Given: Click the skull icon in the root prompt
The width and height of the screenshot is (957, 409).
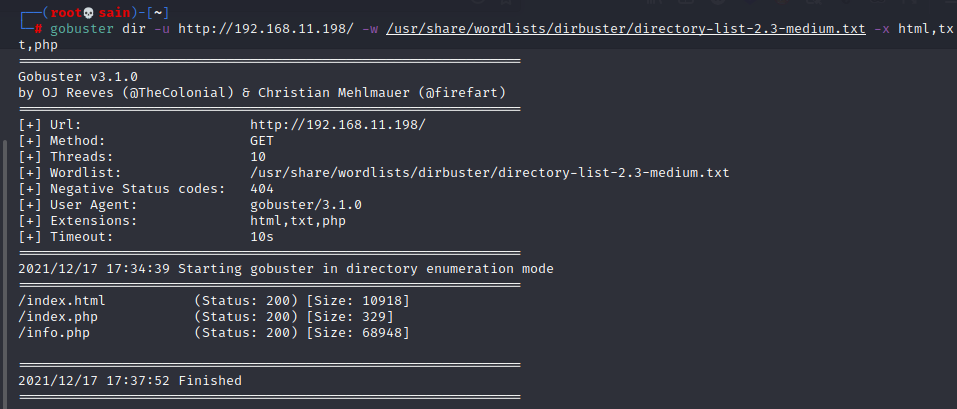Looking at the screenshot, I should (88, 13).
